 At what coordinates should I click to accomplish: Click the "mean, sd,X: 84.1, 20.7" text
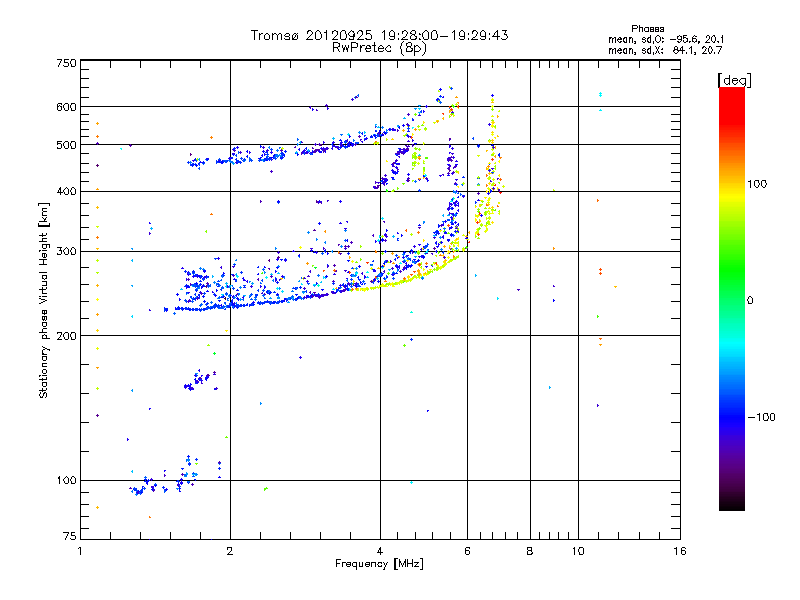click(665, 51)
